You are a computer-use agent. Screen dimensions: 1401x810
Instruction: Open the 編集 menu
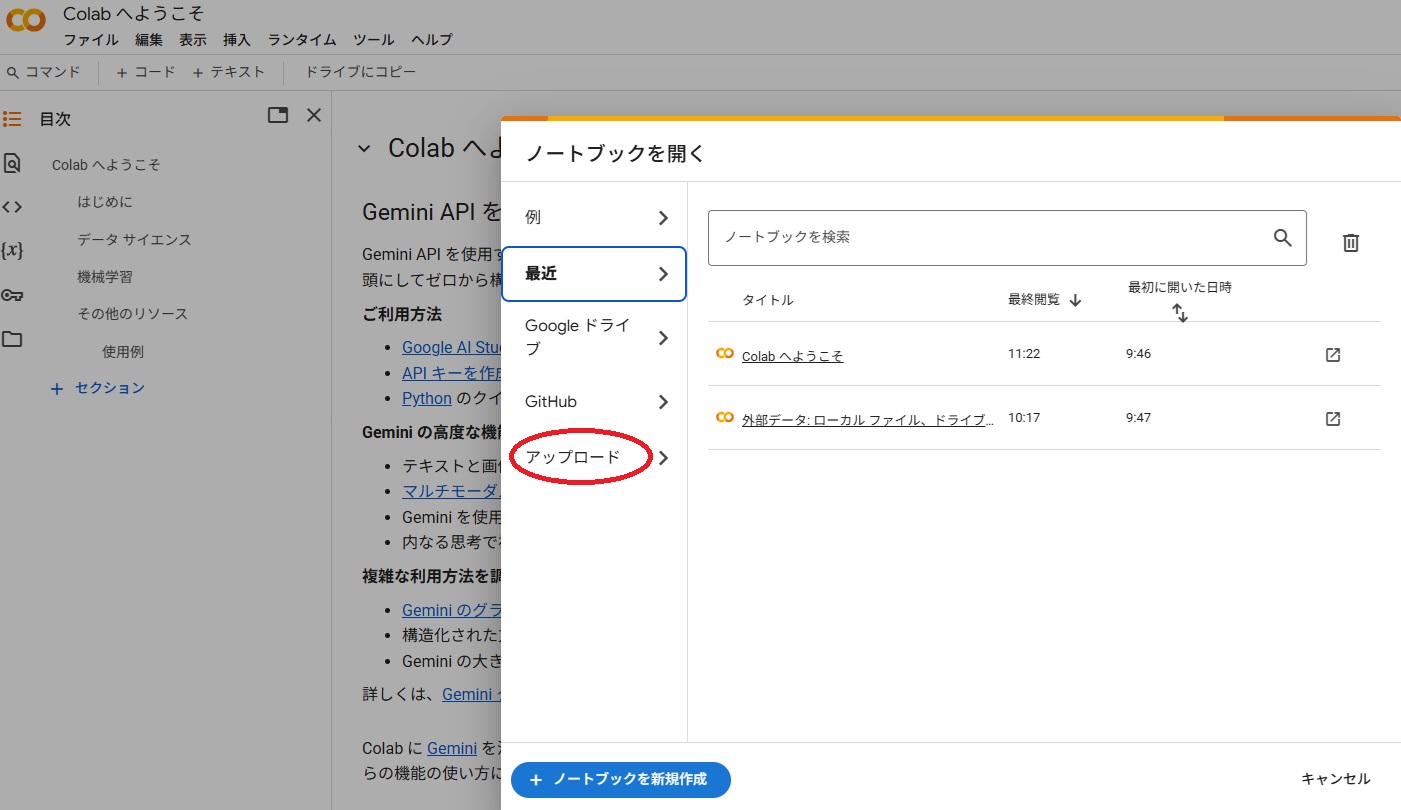coord(149,40)
